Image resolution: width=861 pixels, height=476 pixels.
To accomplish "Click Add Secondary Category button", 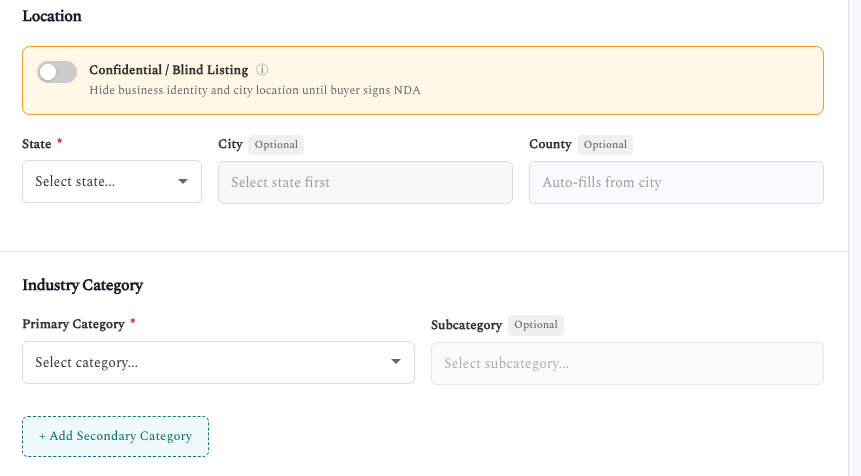I will point(115,436).
